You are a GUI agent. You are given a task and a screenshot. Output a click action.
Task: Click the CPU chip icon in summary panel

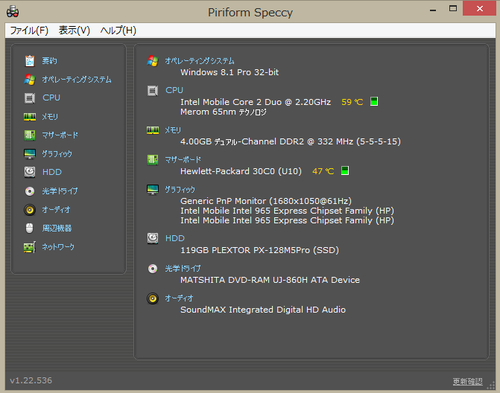click(x=153, y=90)
